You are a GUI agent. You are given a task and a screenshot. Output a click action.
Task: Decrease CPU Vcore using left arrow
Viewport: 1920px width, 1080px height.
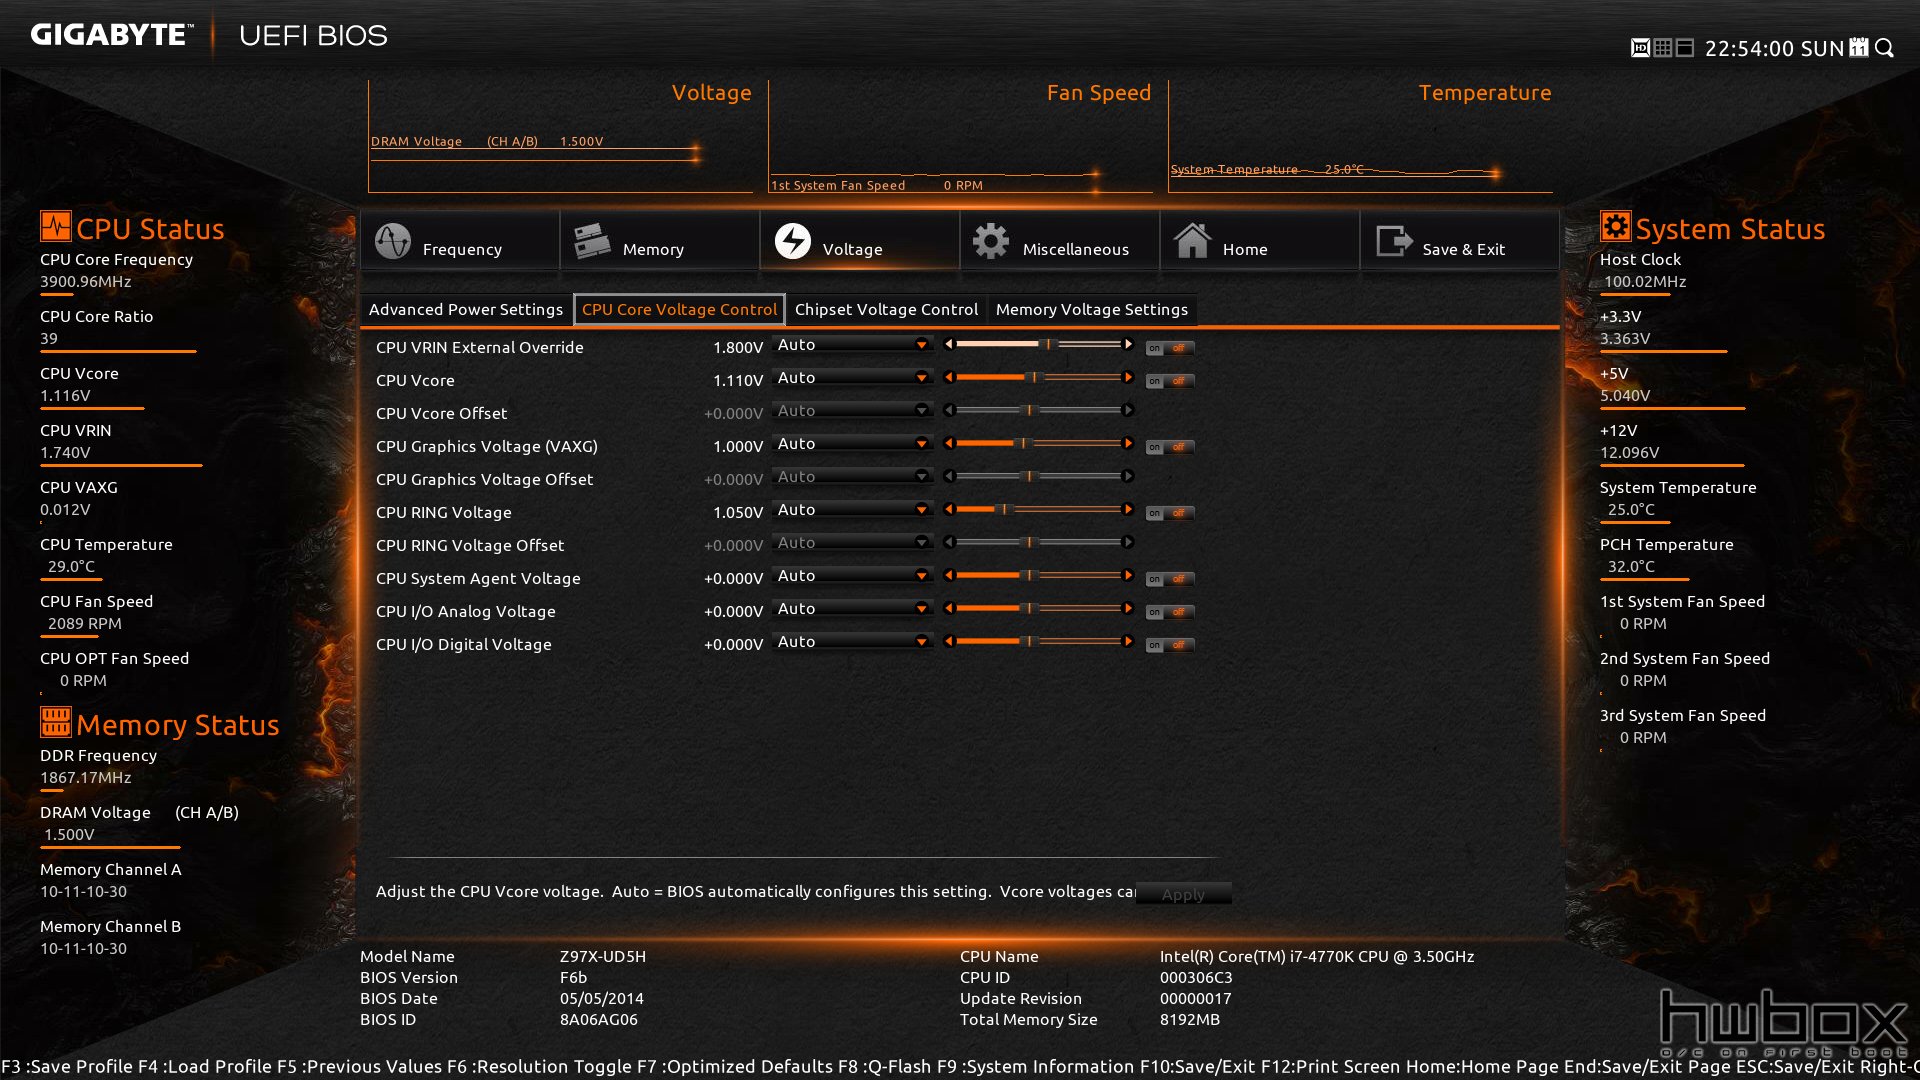[949, 377]
